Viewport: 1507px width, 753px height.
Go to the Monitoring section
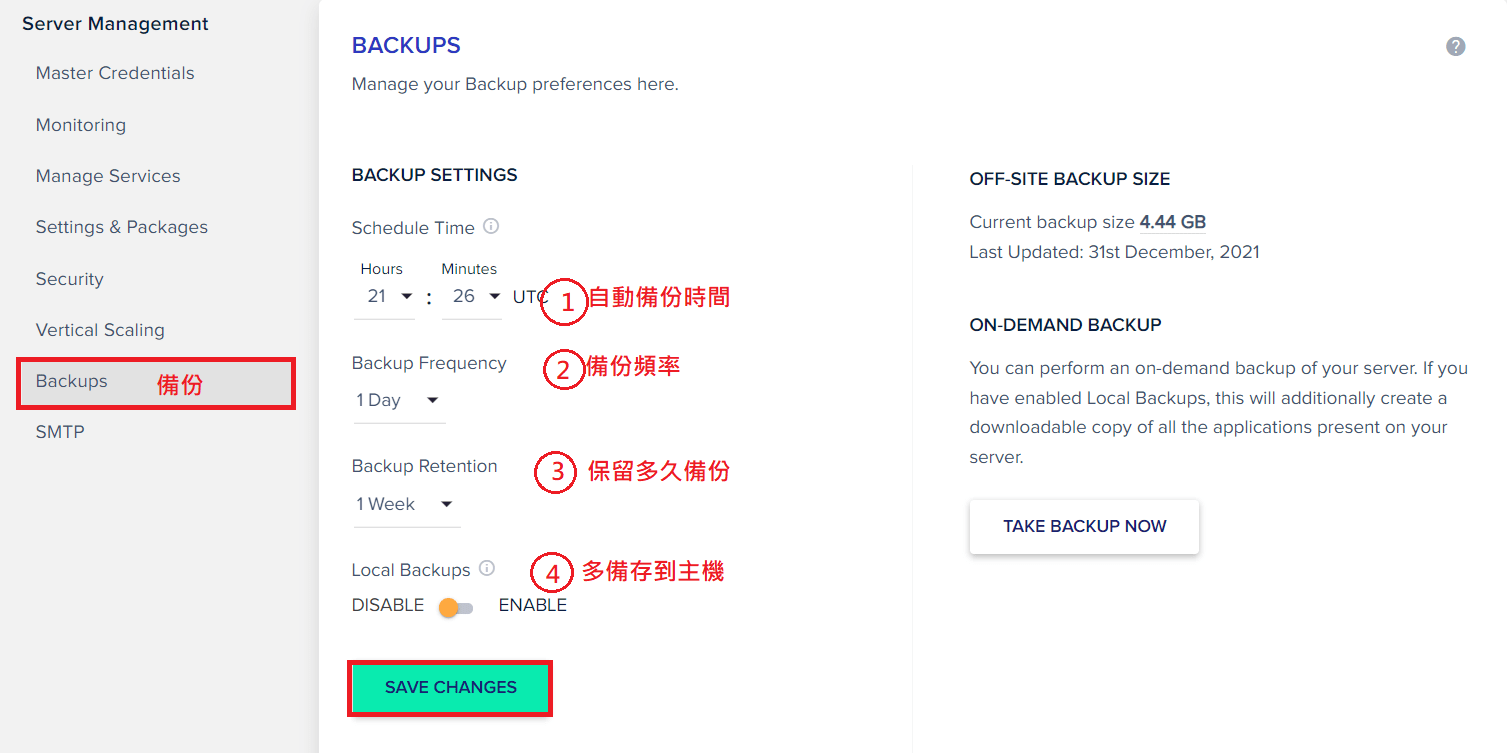(x=81, y=125)
